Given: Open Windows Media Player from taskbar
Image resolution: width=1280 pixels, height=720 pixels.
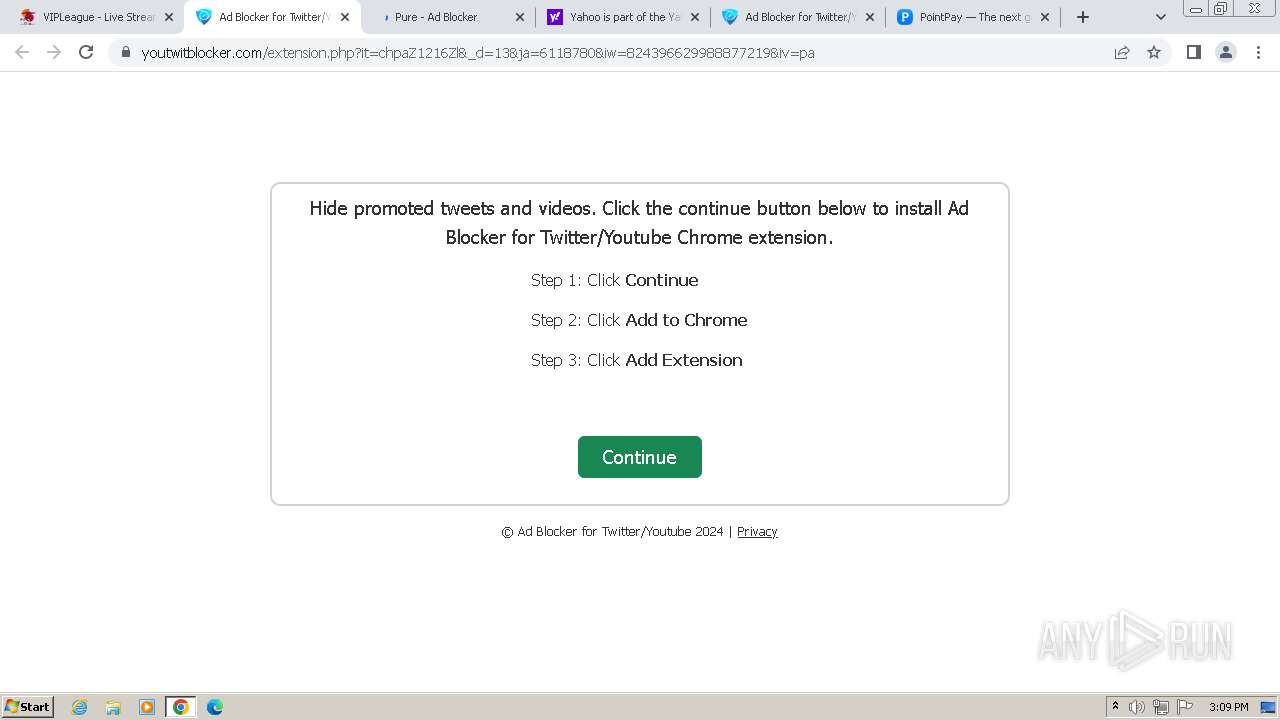Looking at the screenshot, I should (147, 707).
